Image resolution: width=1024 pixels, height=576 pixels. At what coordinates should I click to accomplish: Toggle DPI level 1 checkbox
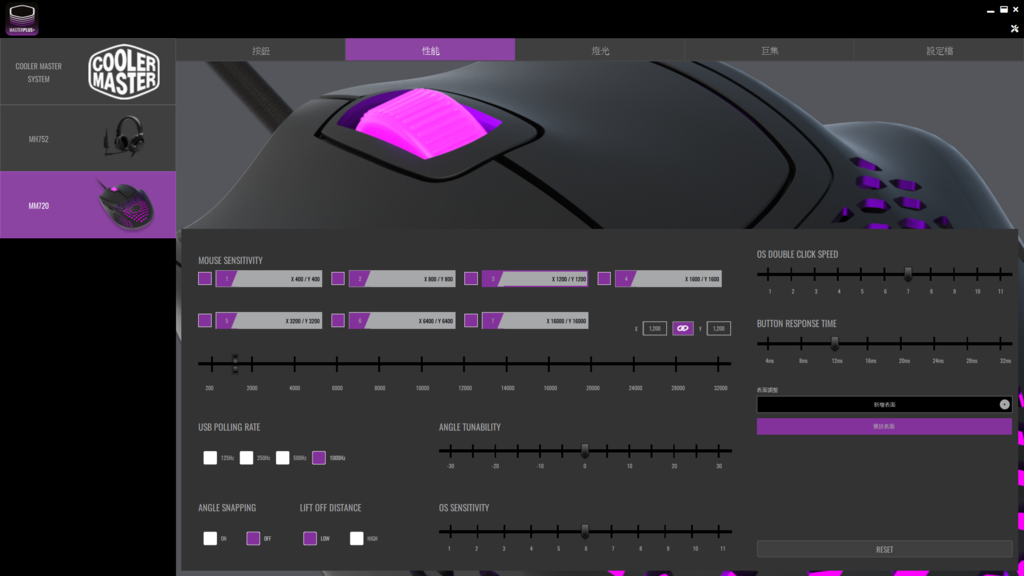(205, 279)
